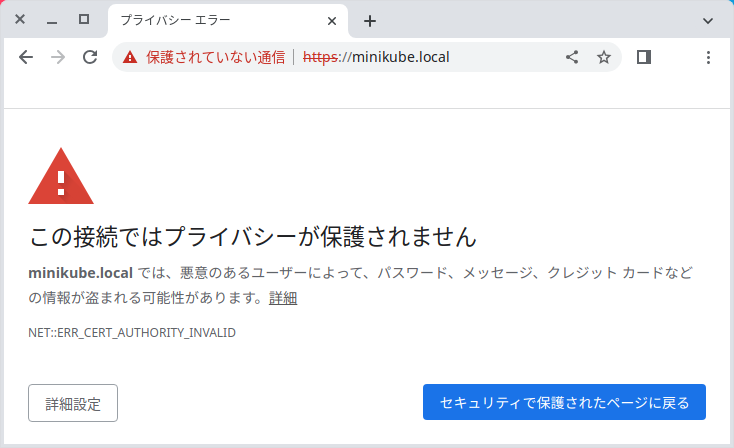Bookmark this page with the star icon
The width and height of the screenshot is (734, 448).
click(x=604, y=57)
